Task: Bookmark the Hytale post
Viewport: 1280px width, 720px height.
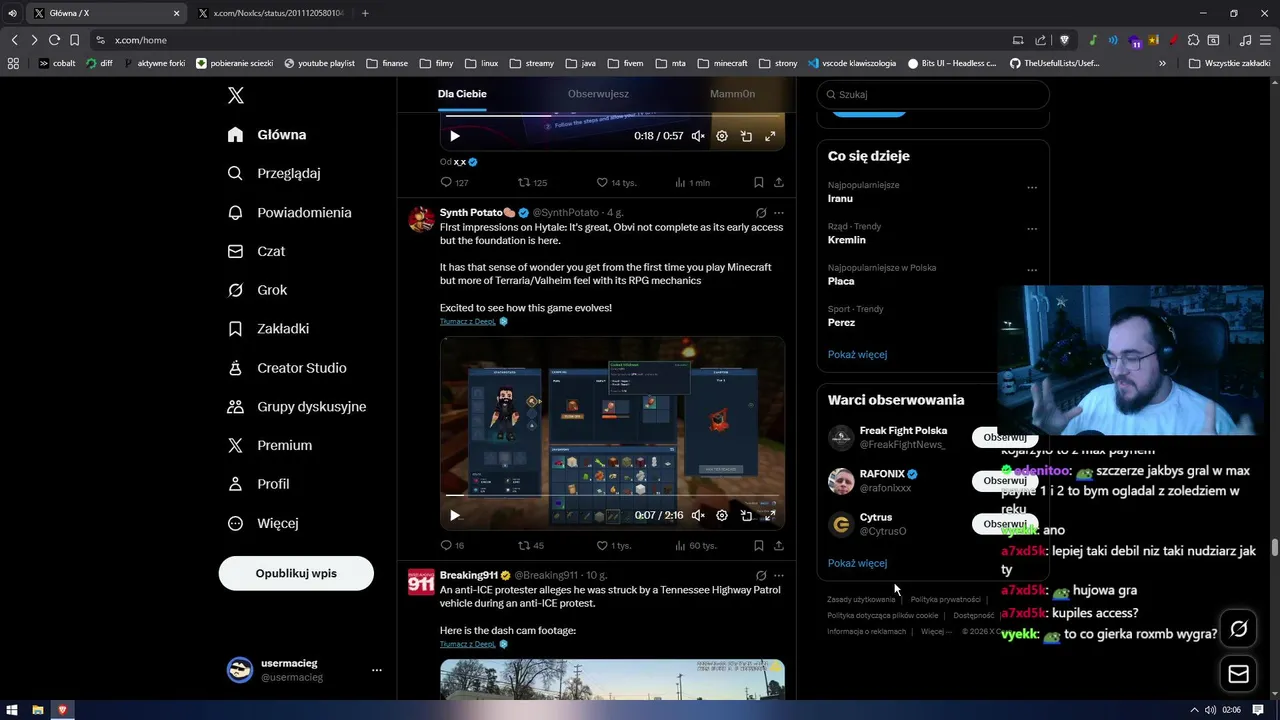Action: coord(759,546)
